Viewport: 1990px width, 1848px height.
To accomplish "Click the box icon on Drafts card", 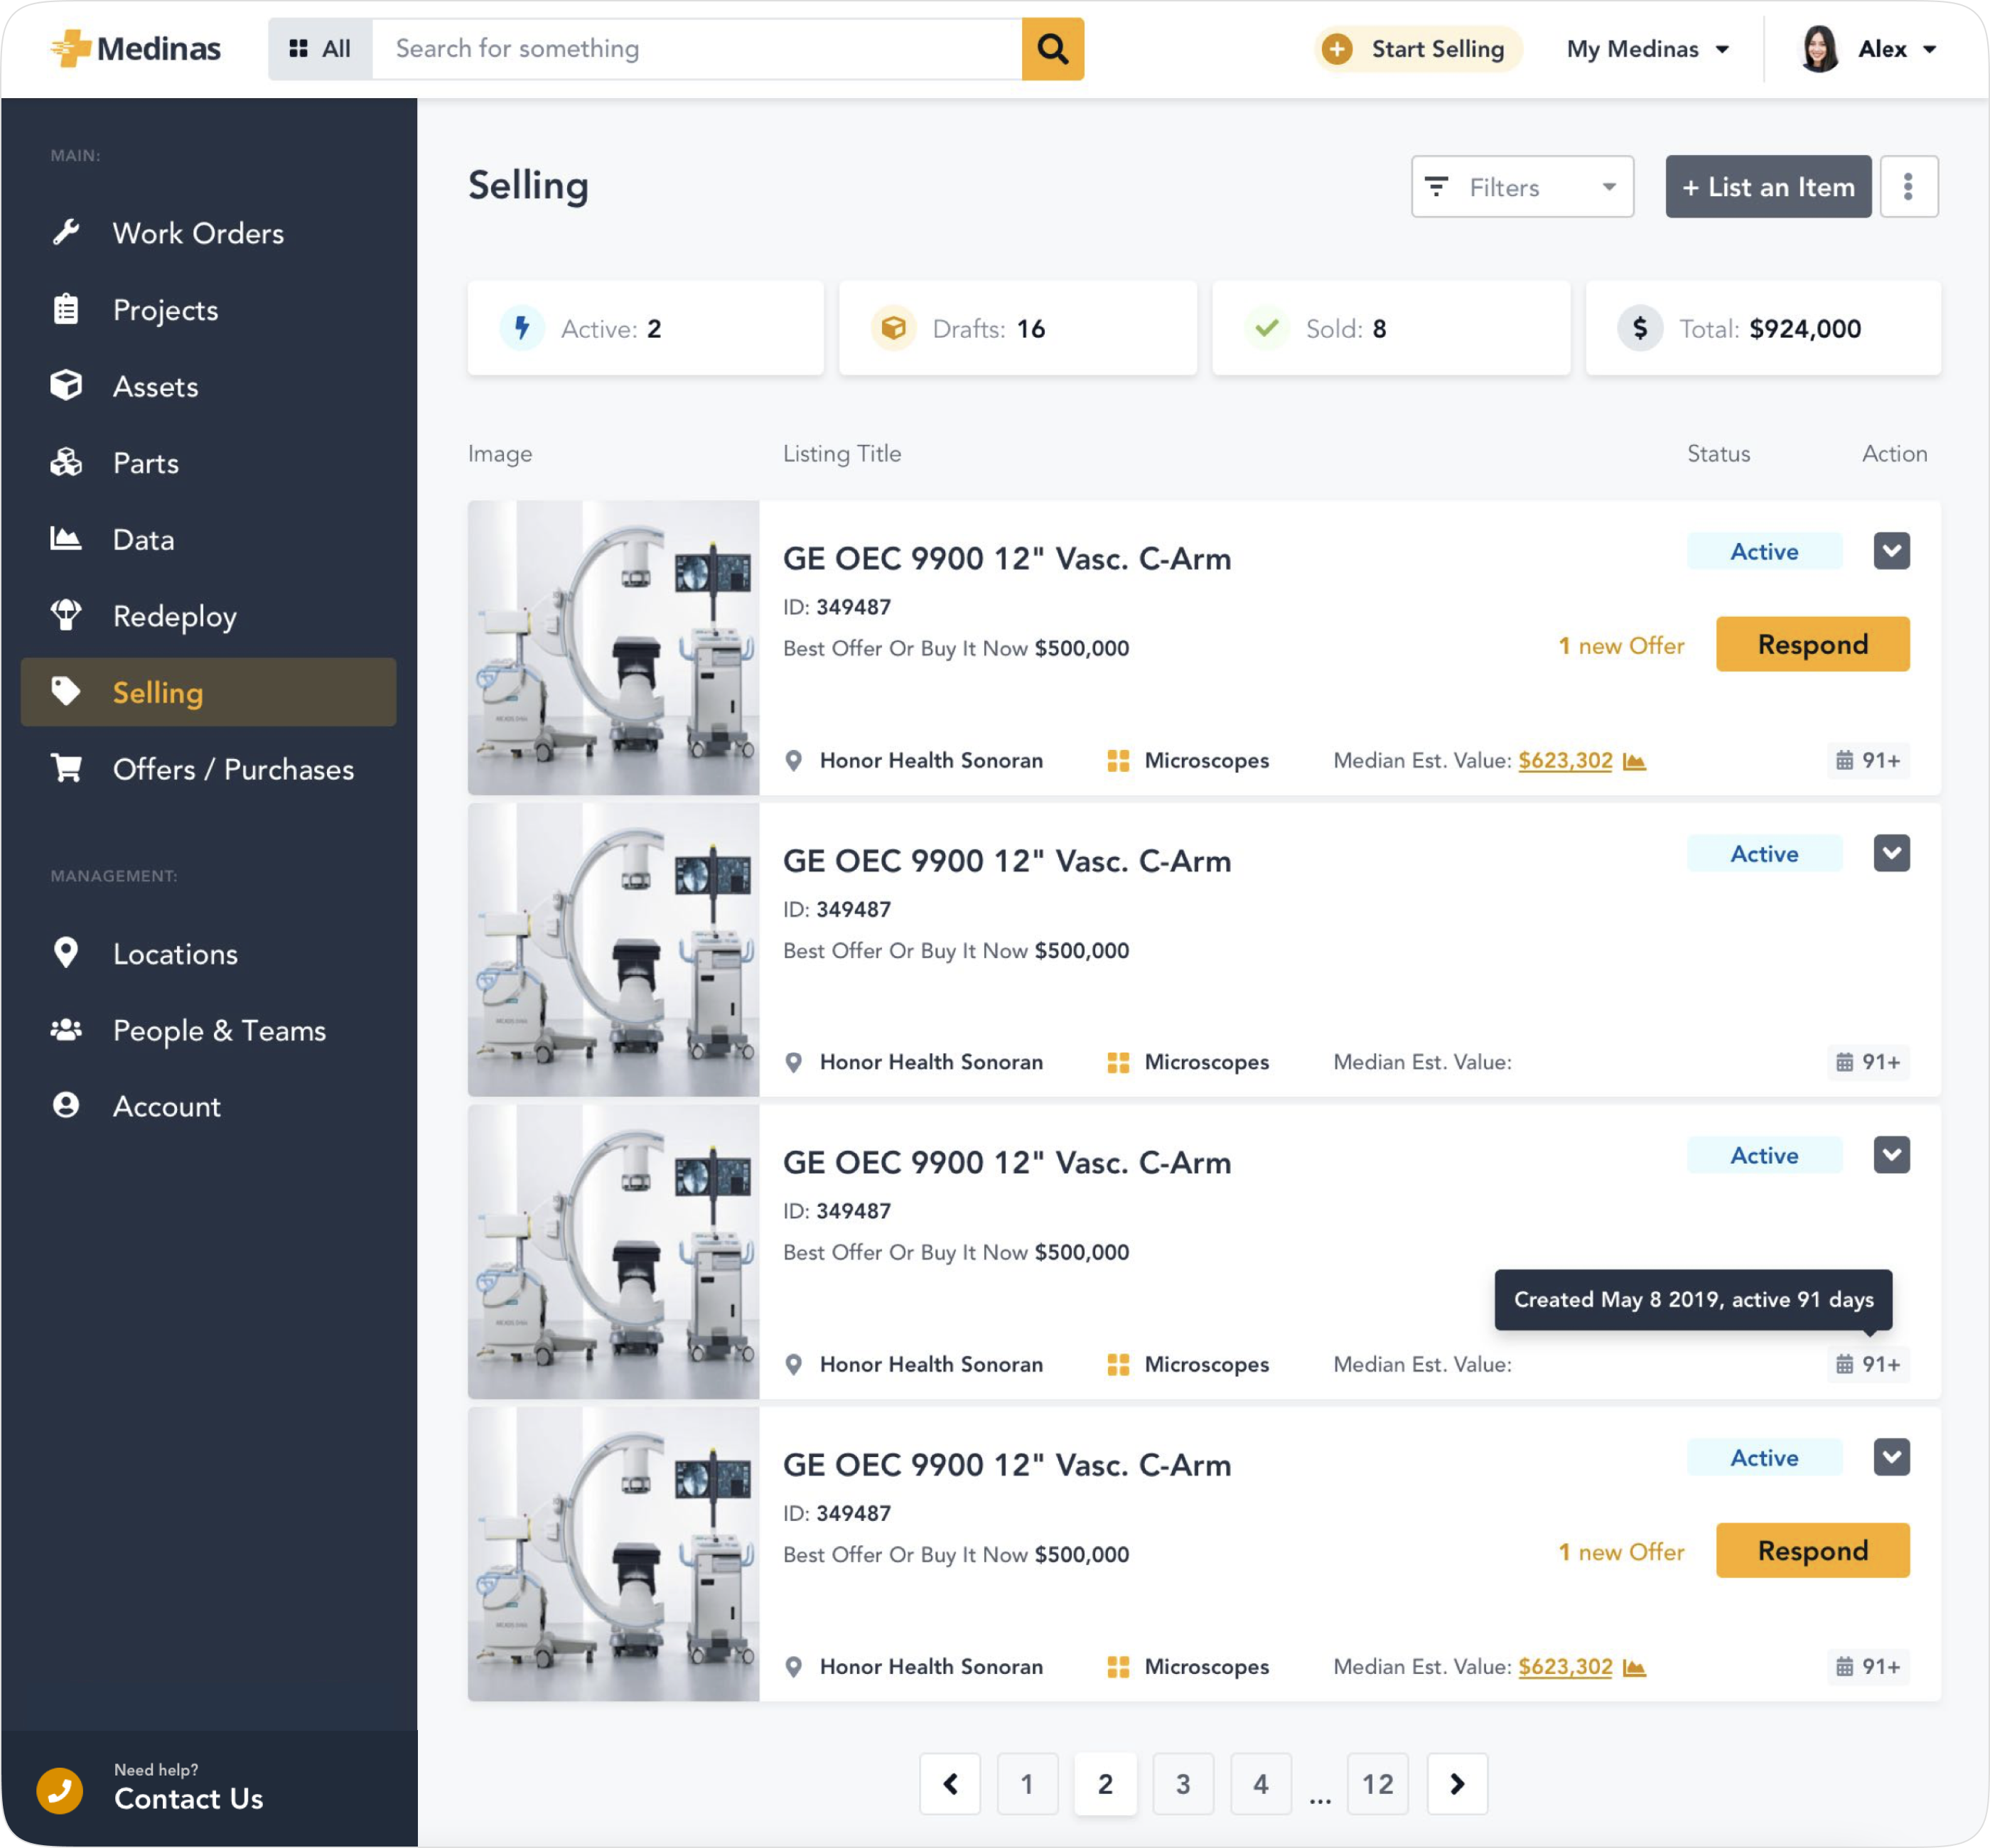I will tap(894, 328).
